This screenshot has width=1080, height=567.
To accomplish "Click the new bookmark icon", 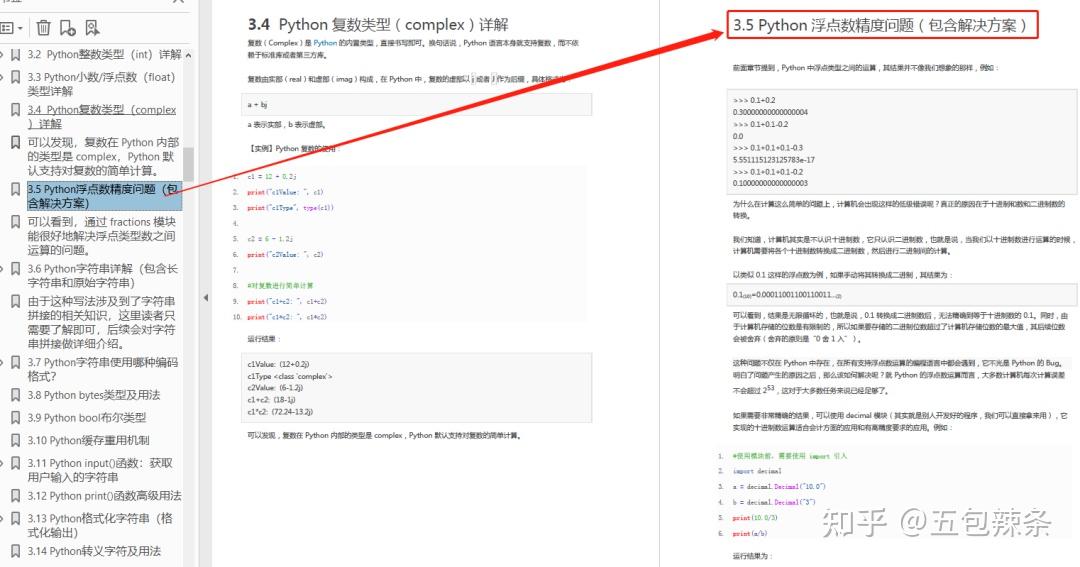I will 67,28.
